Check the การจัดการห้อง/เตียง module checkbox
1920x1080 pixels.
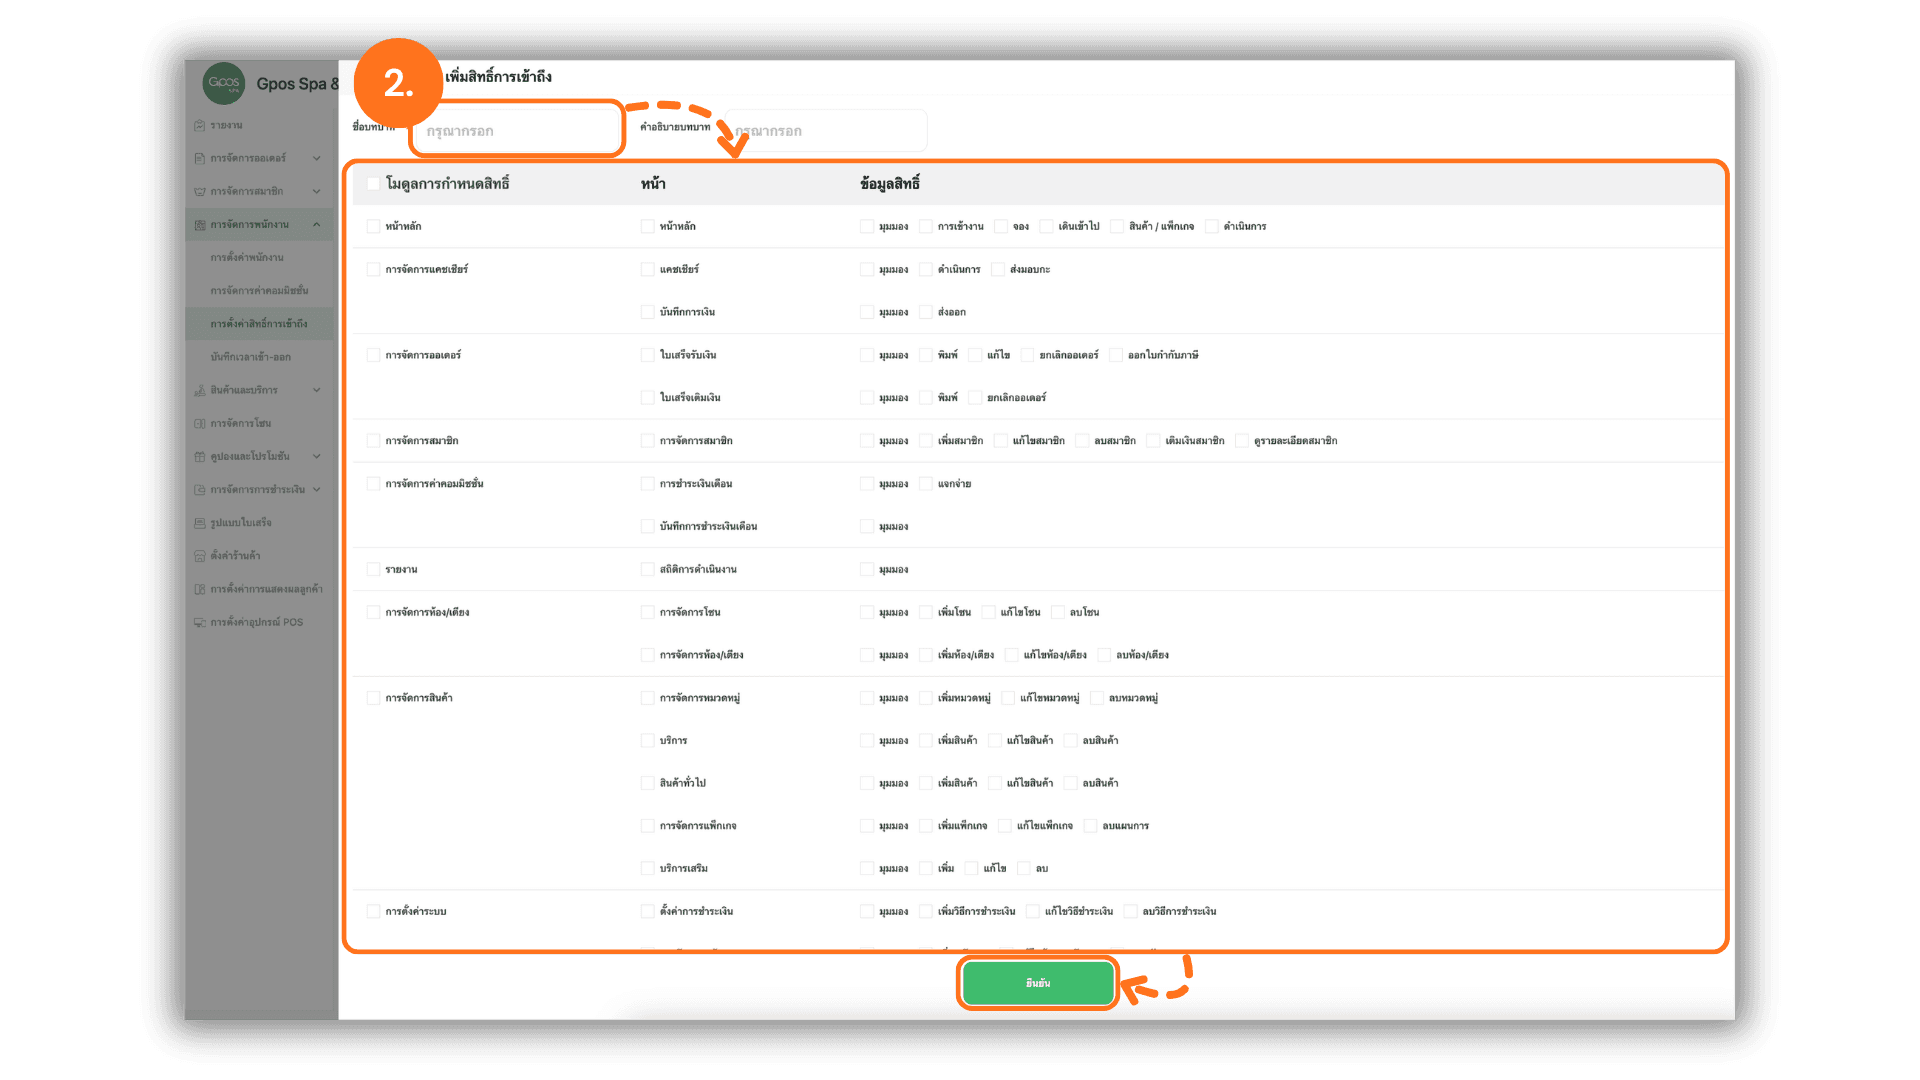(x=373, y=612)
